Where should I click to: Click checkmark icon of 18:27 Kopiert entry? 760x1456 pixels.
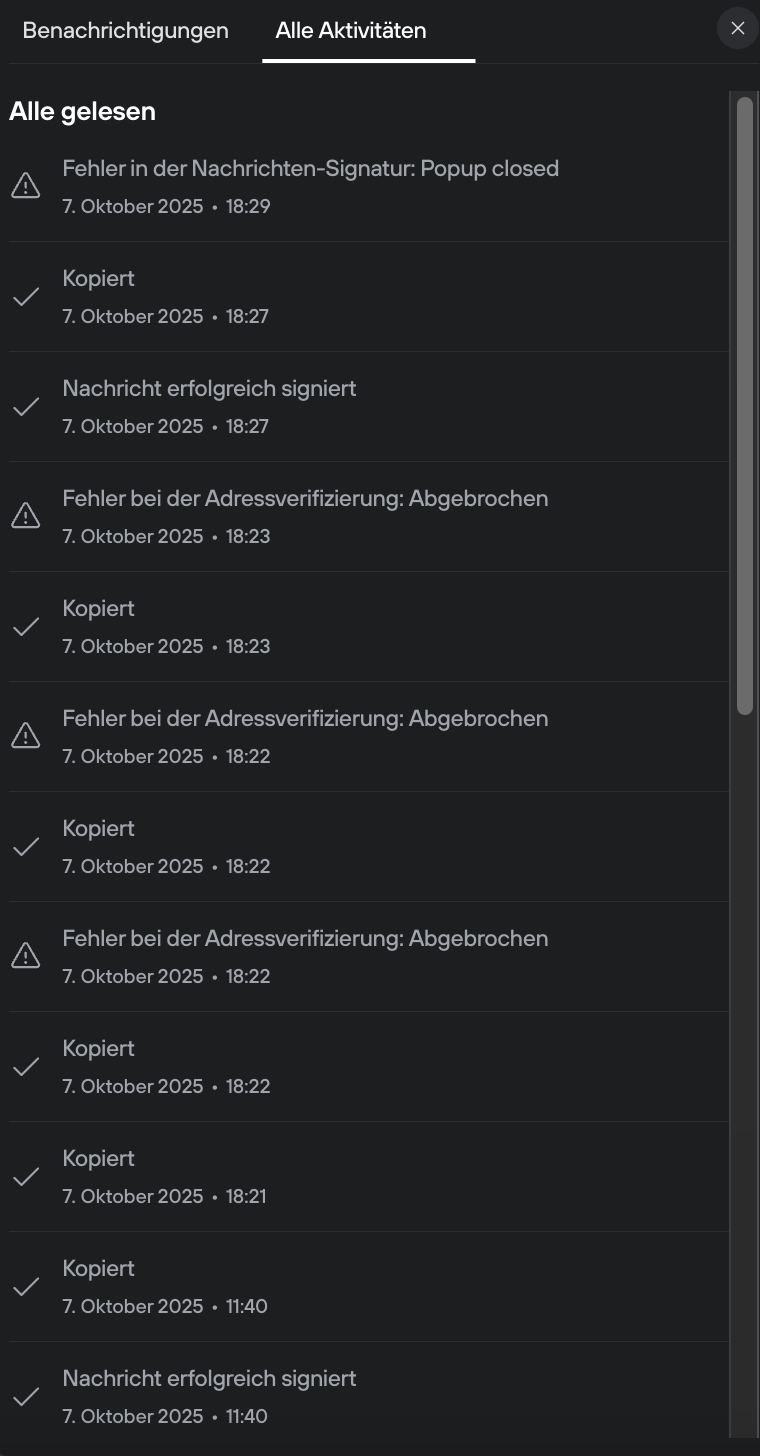pos(25,296)
